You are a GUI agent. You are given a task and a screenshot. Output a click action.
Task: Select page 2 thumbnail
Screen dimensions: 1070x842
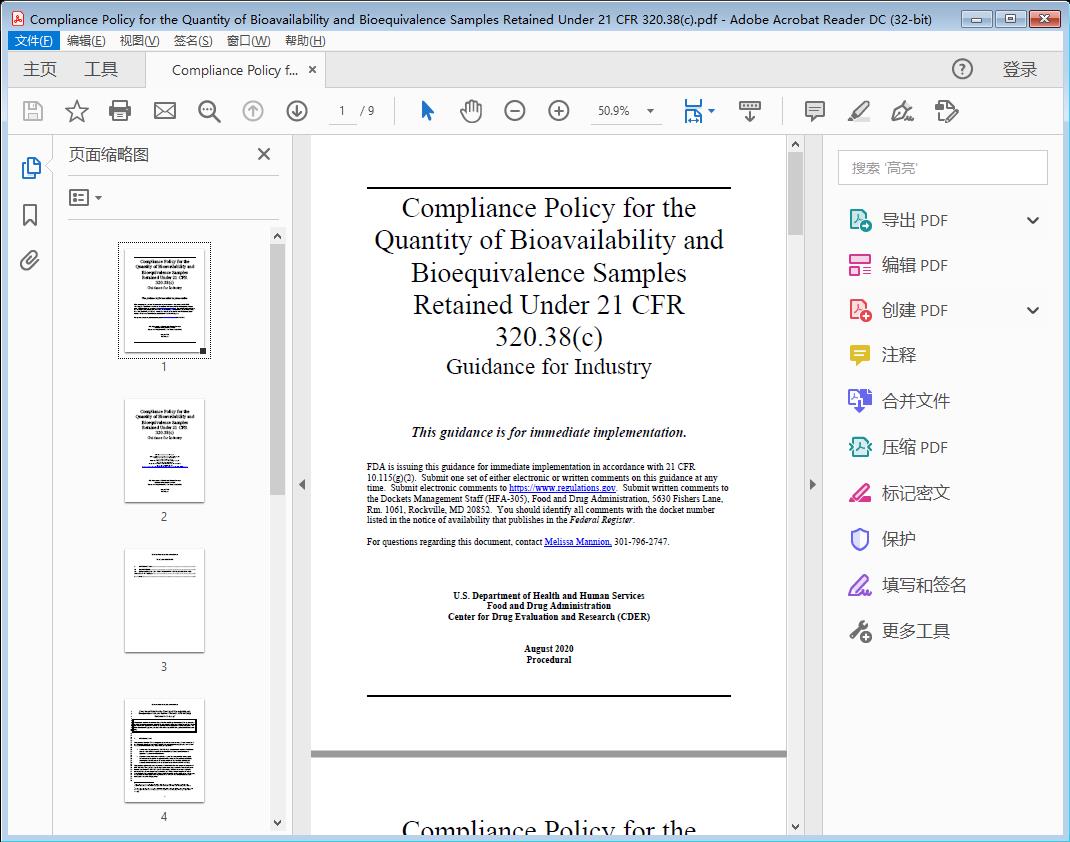[x=164, y=451]
